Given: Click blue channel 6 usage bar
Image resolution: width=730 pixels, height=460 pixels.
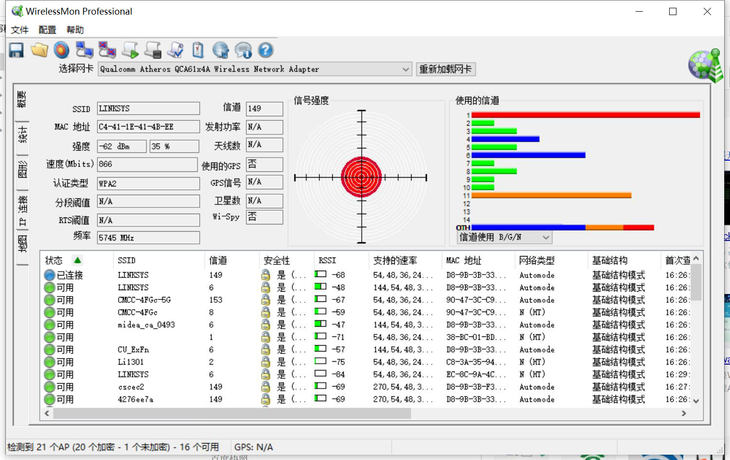Looking at the screenshot, I should 528,155.
